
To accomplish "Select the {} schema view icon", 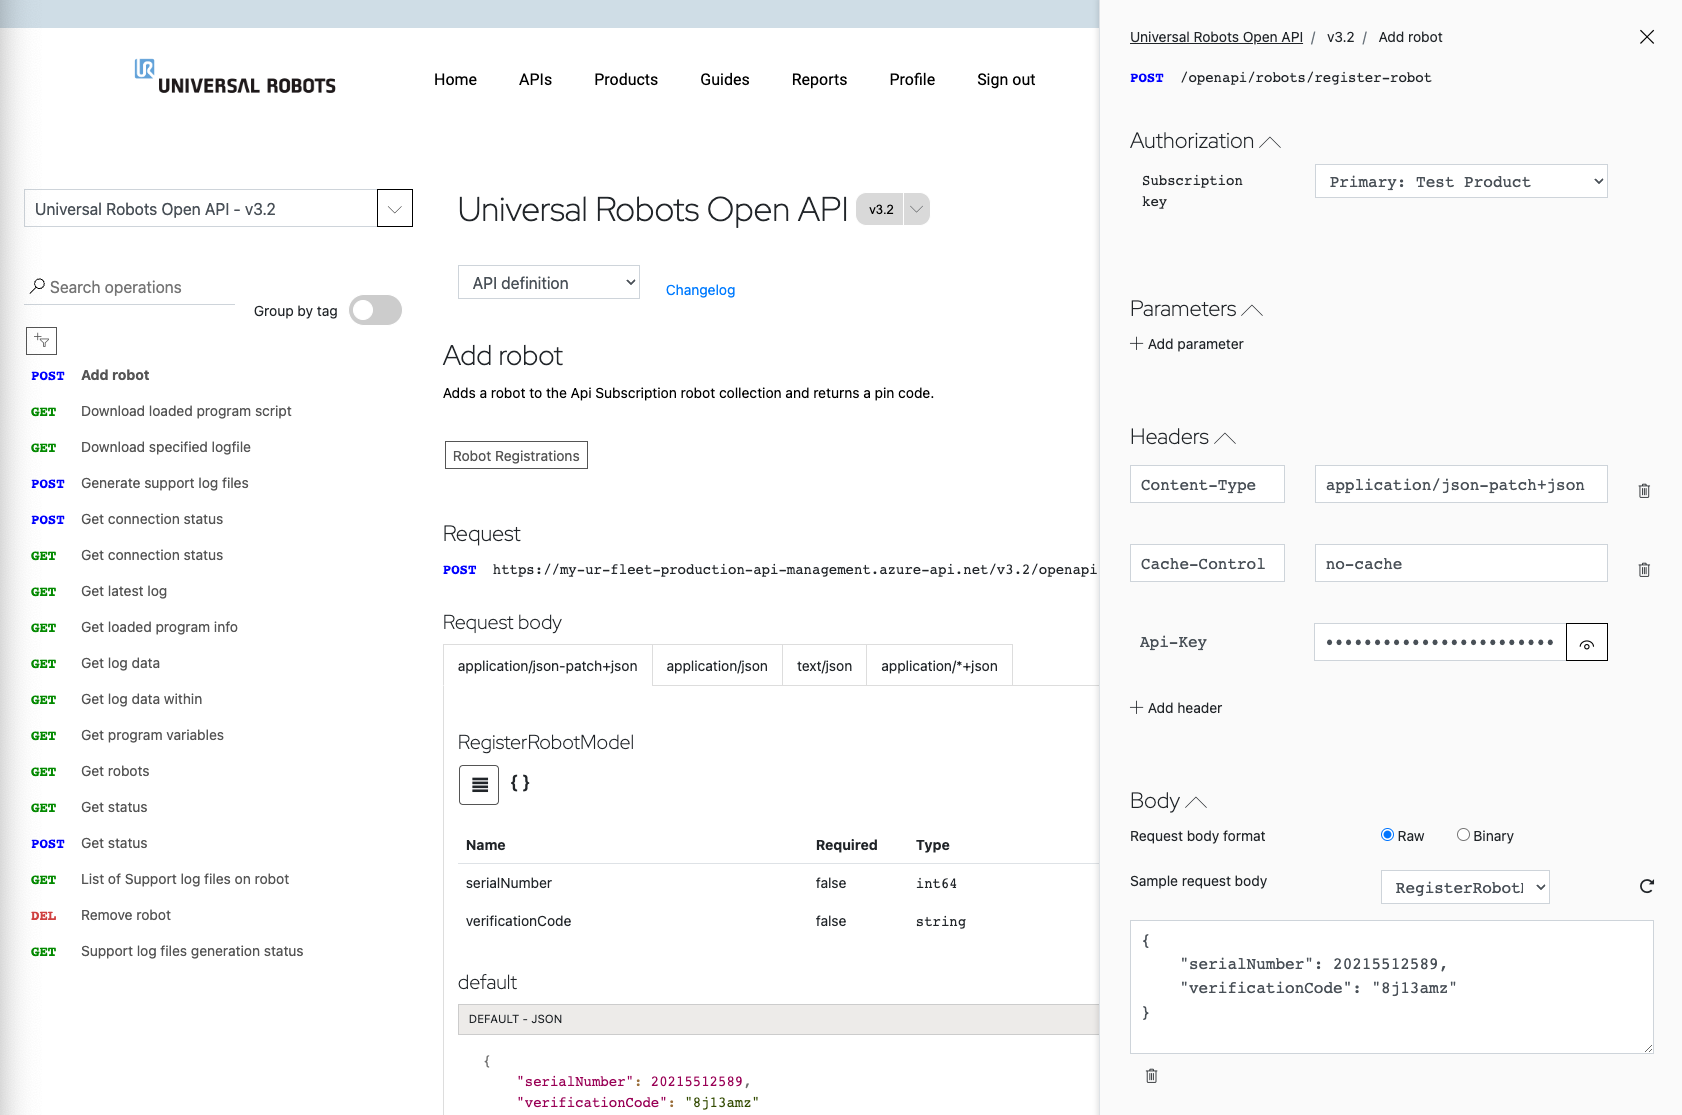I will [x=519, y=784].
